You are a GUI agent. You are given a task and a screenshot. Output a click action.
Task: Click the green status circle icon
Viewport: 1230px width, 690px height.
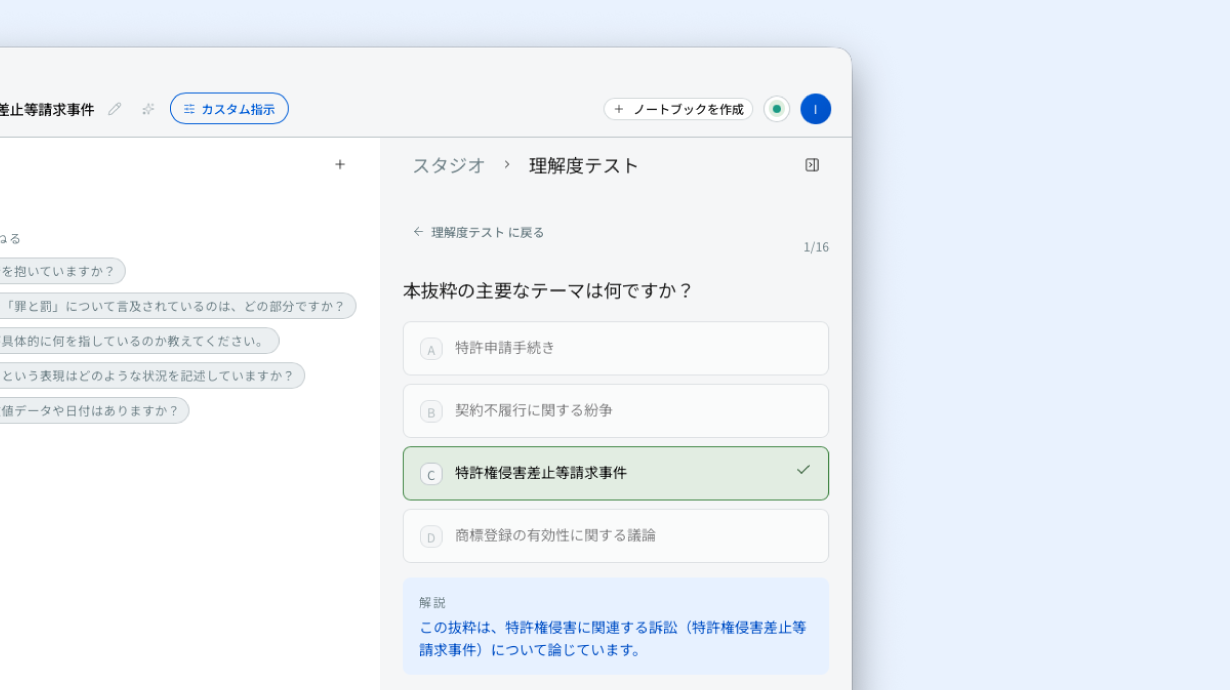pos(777,109)
